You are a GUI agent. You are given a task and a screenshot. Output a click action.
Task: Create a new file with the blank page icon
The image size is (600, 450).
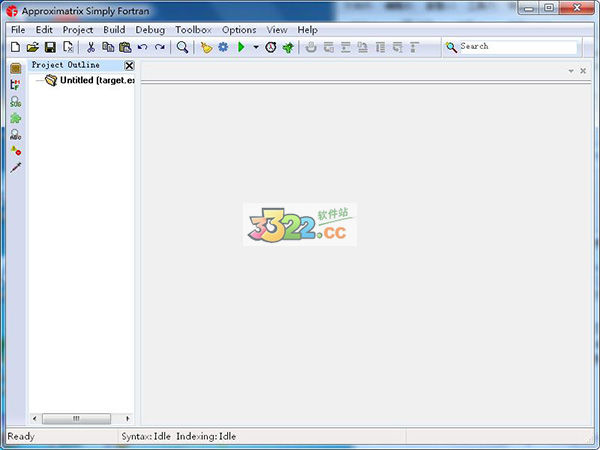pyautogui.click(x=15, y=47)
